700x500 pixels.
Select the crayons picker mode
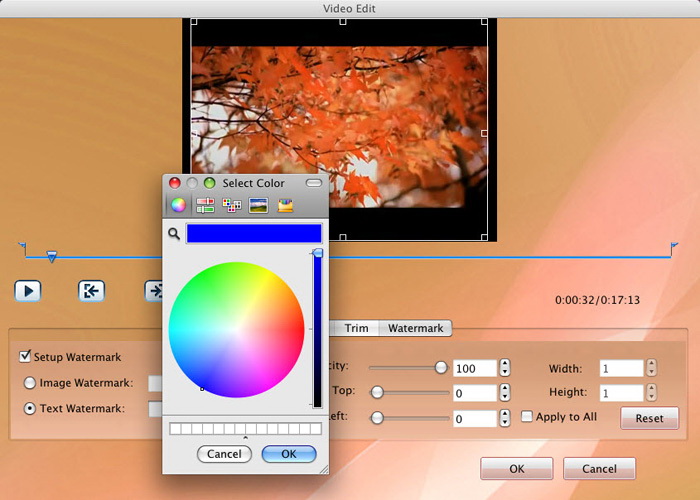point(286,205)
